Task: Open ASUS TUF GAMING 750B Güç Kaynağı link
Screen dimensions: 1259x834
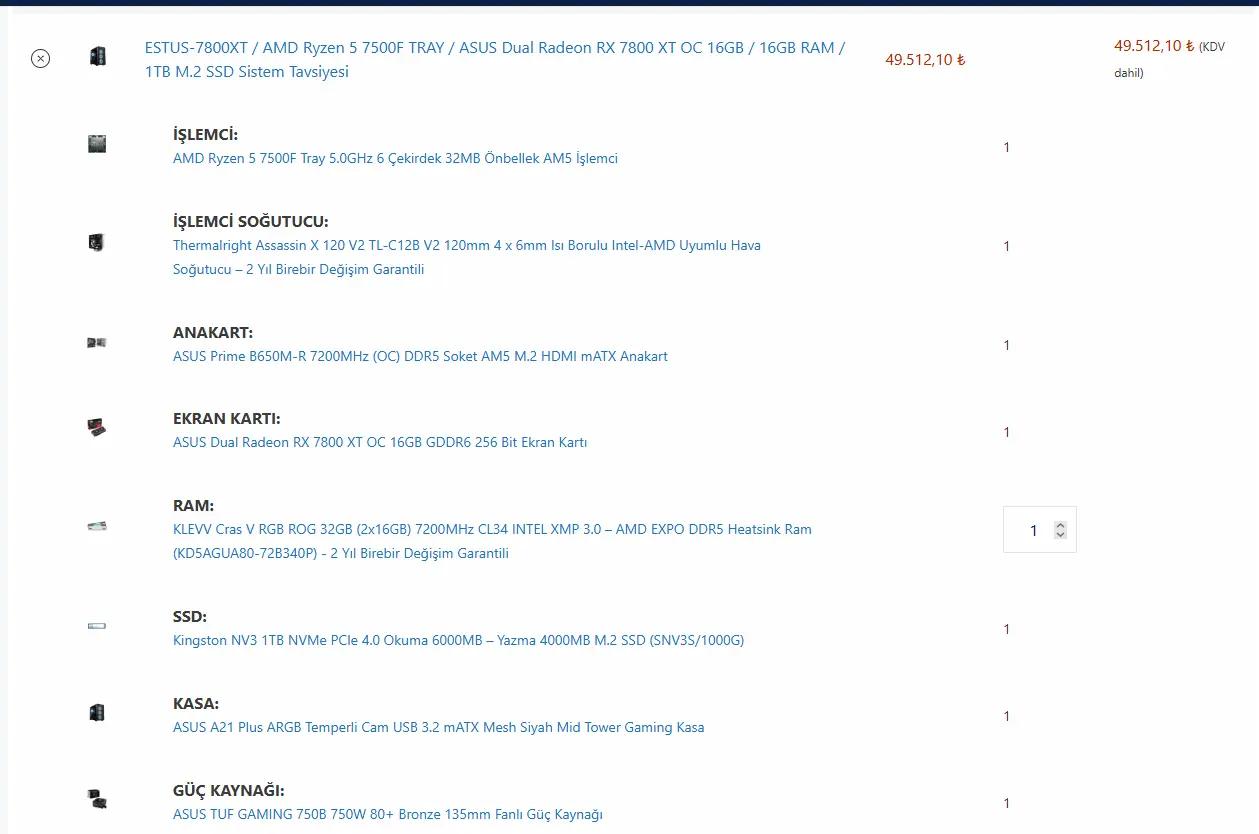Action: click(388, 814)
